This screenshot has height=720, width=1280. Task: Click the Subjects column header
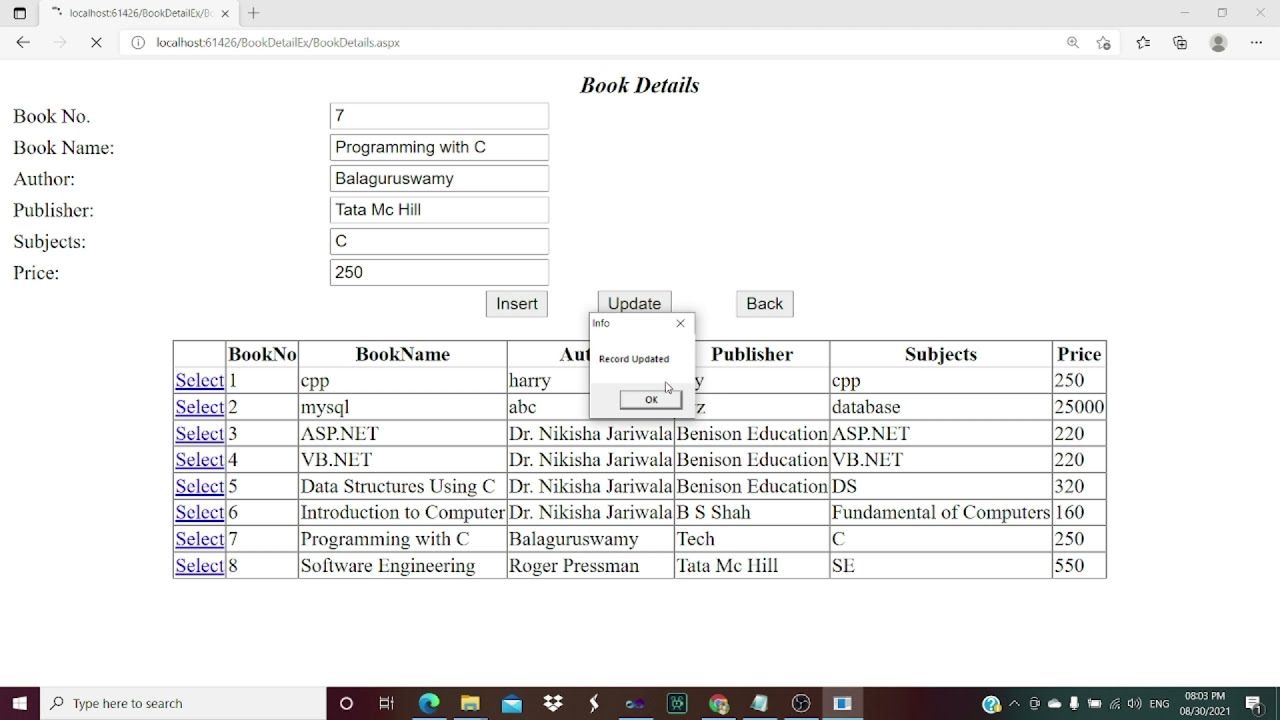[940, 355]
